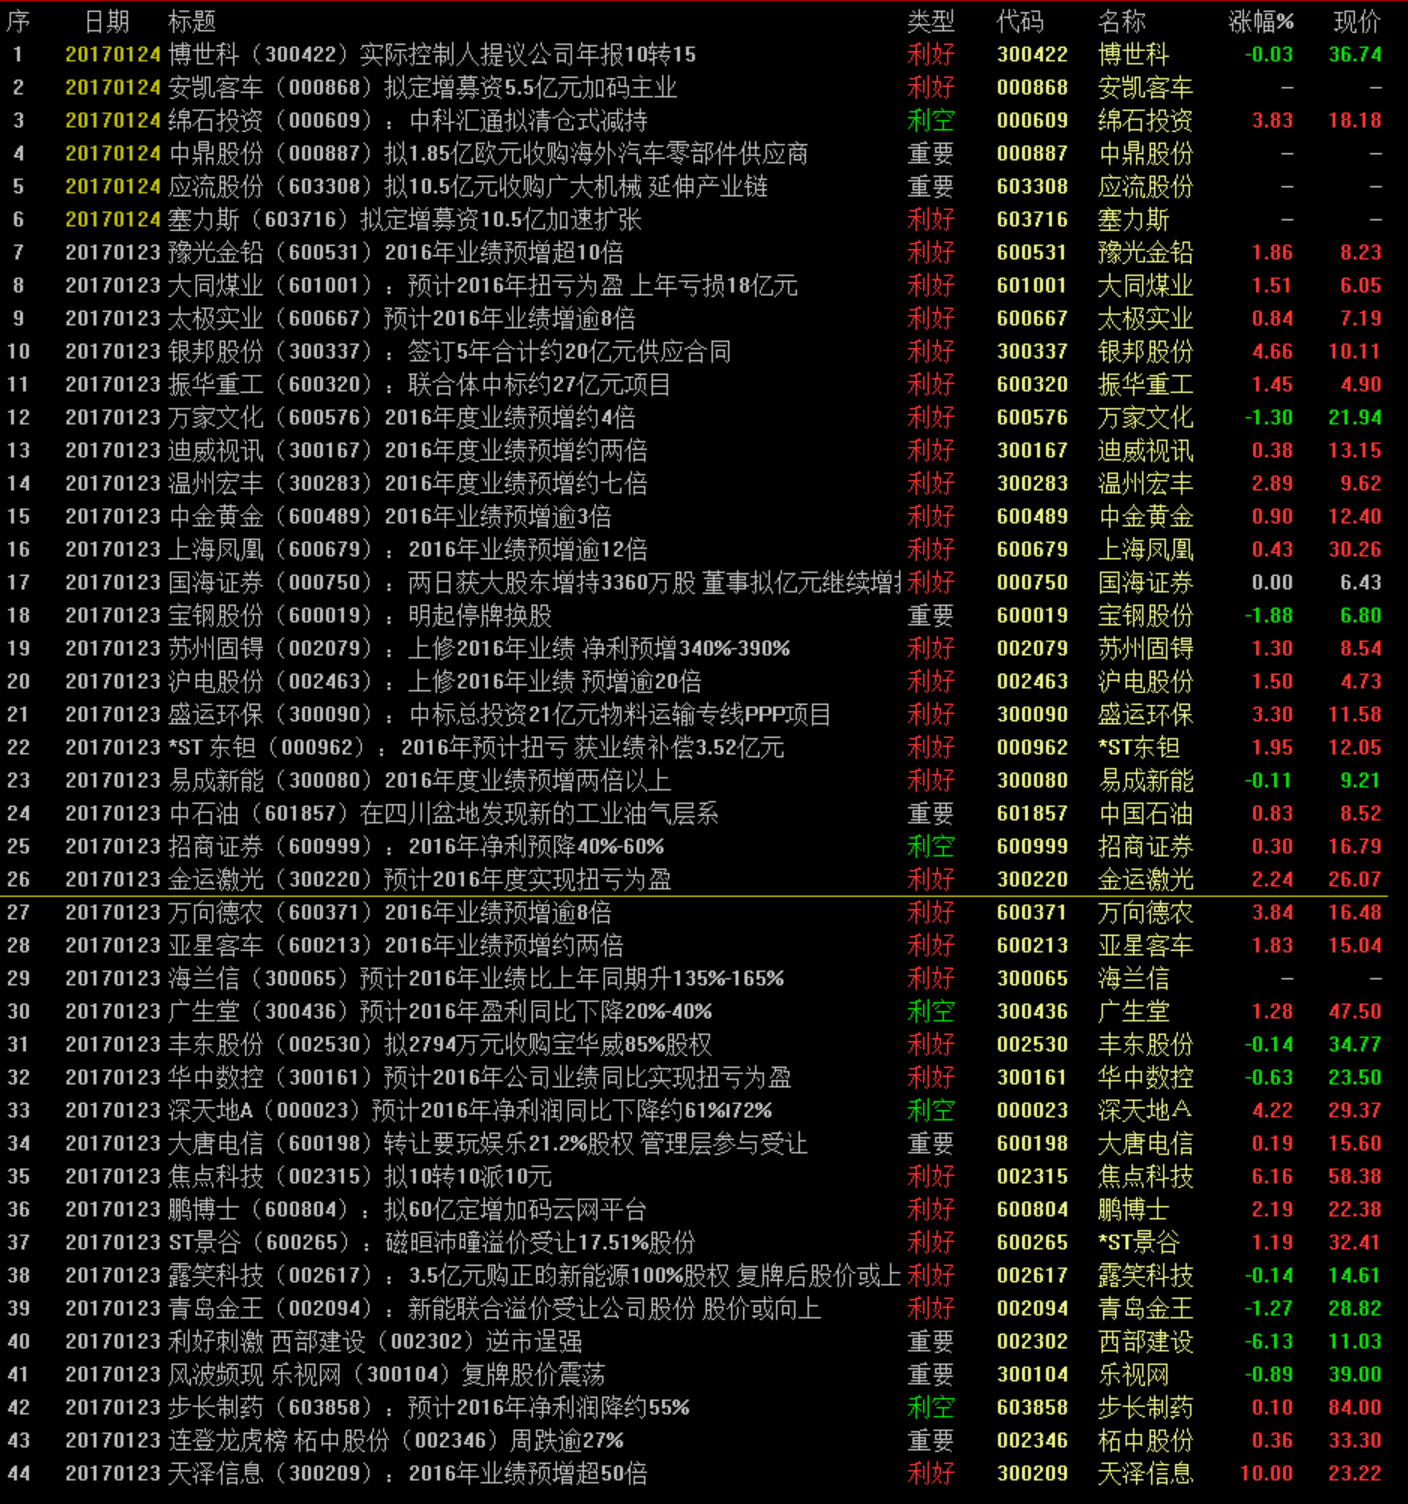Open headline 露笑科技 3.5亿元购正昀新能源
This screenshot has height=1504, width=1408.
535,1275
